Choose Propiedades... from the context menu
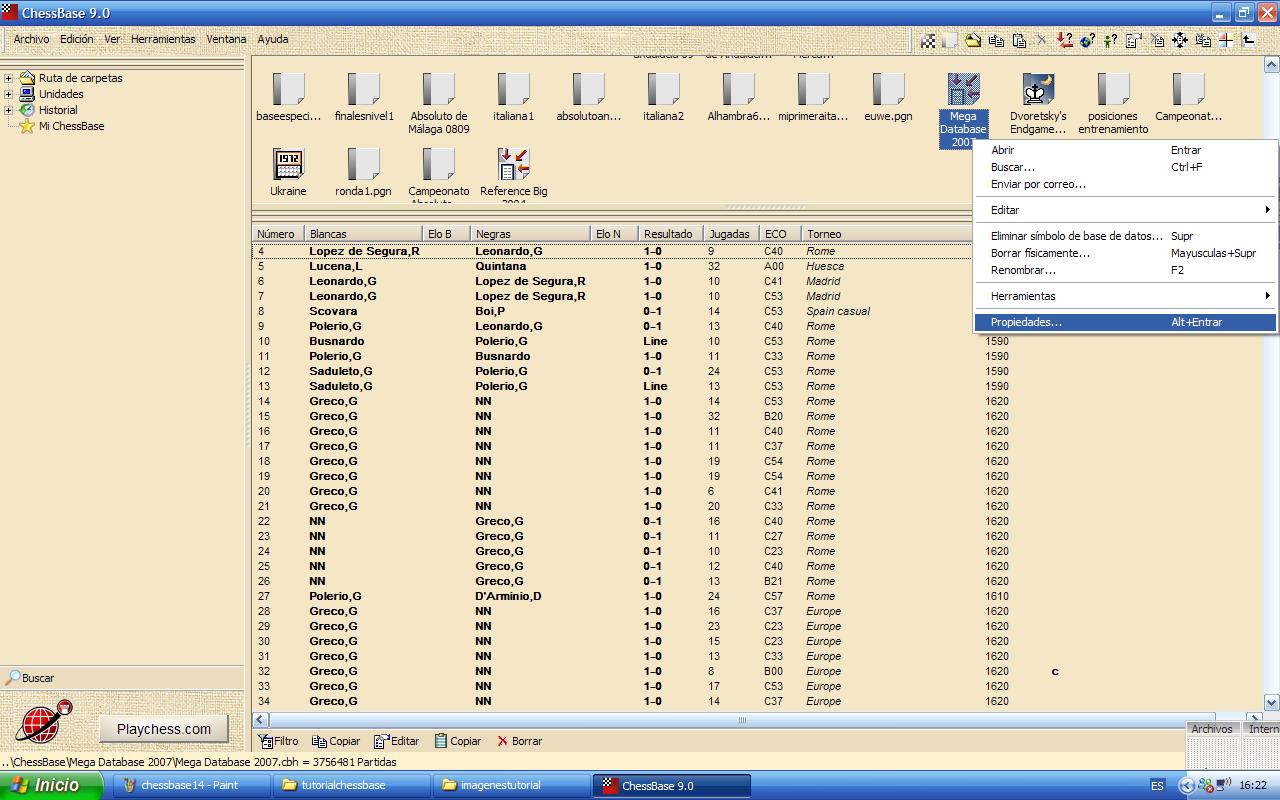Viewport: 1280px width, 800px height. coord(1126,322)
